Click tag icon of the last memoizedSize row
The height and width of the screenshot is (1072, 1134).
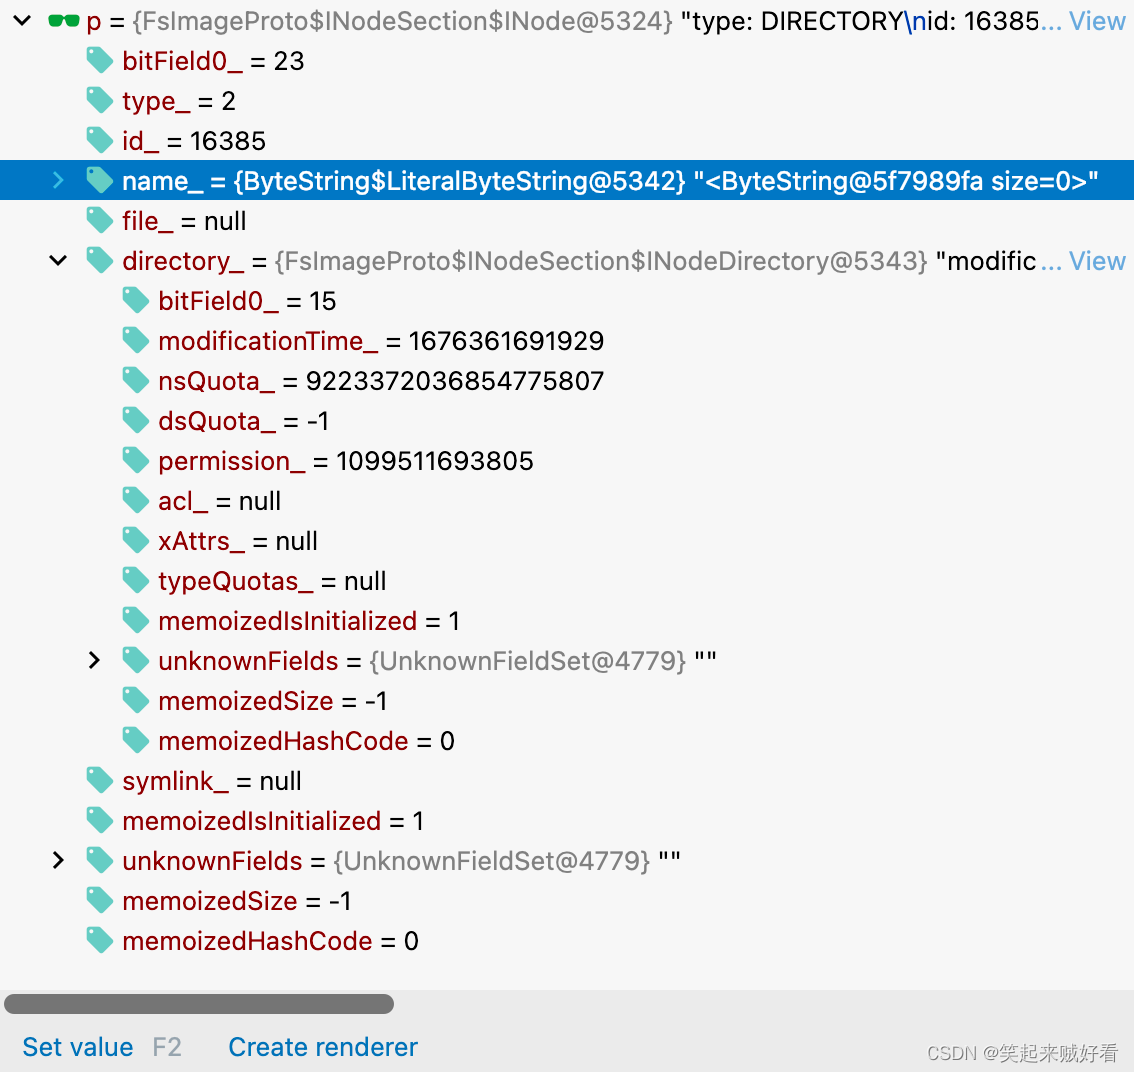click(100, 901)
